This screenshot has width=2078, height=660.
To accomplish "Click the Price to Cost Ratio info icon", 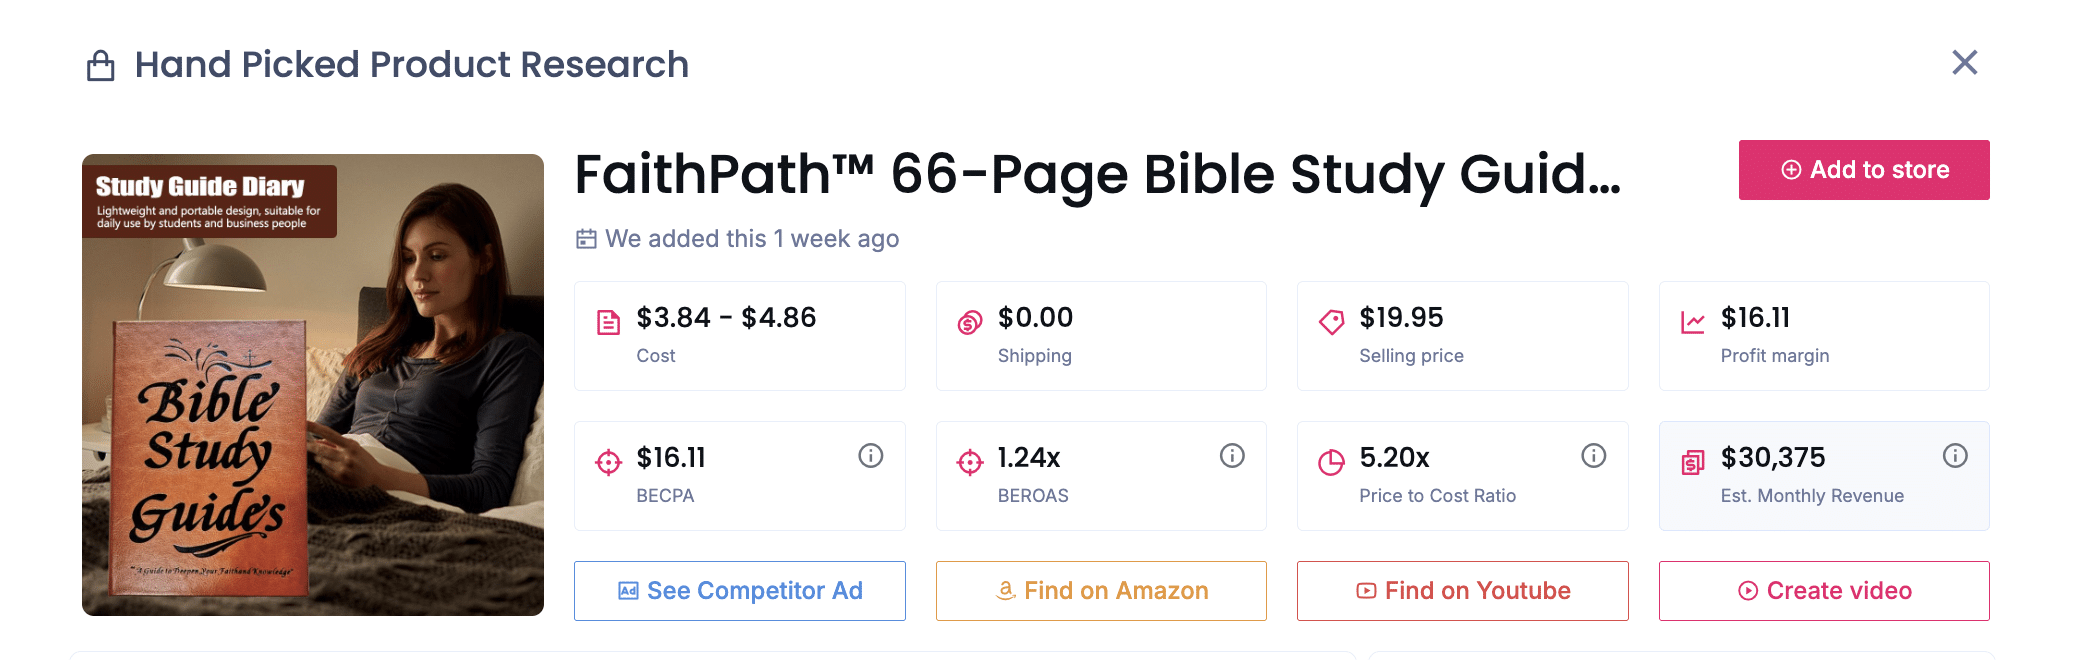I will [1593, 456].
